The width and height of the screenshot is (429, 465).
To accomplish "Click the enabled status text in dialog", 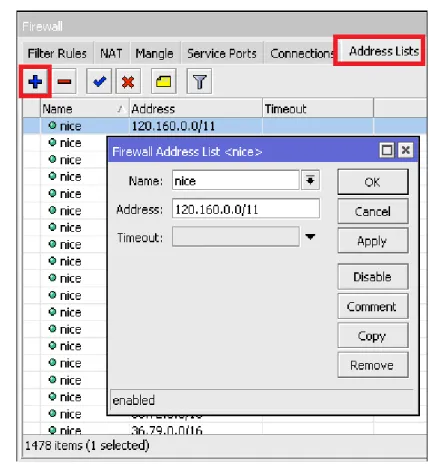I will 134,400.
